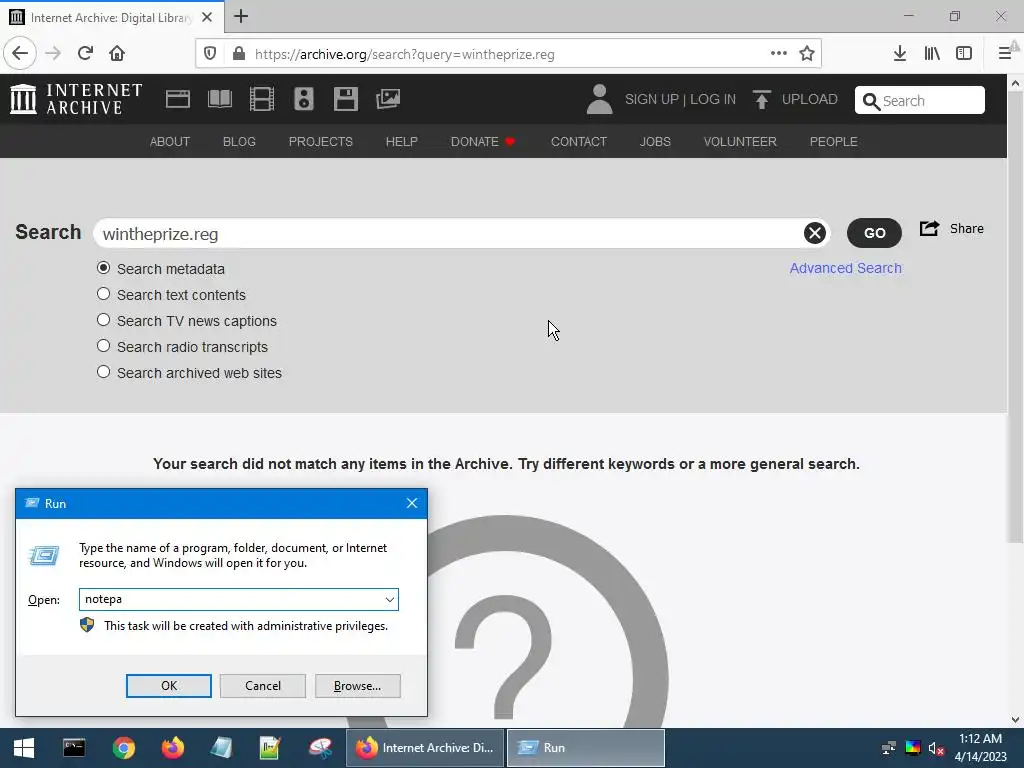
Task: Bookmark this page with star icon
Action: click(x=807, y=54)
